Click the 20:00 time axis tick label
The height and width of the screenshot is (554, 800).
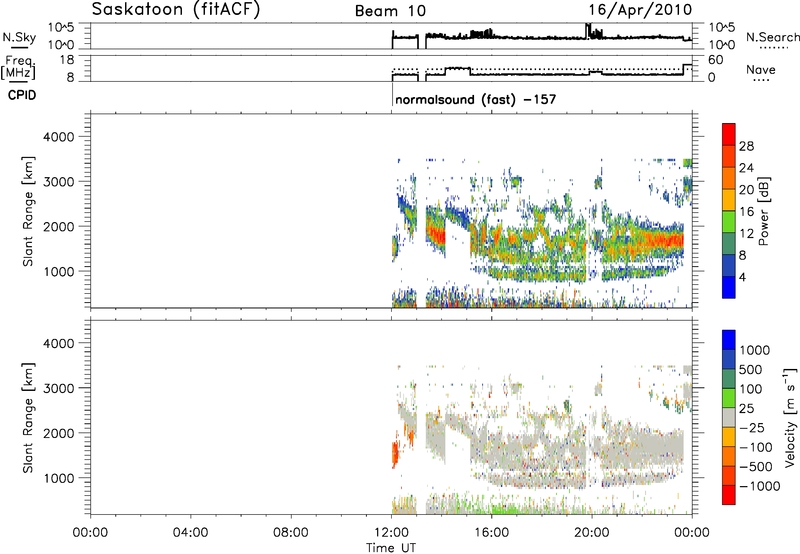592,533
